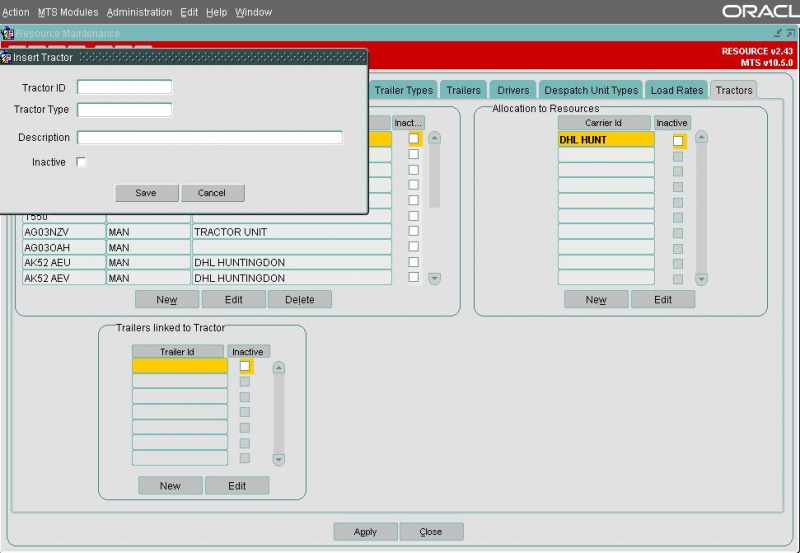Click down arrow of Carrier Id scrollbar

coord(702,279)
